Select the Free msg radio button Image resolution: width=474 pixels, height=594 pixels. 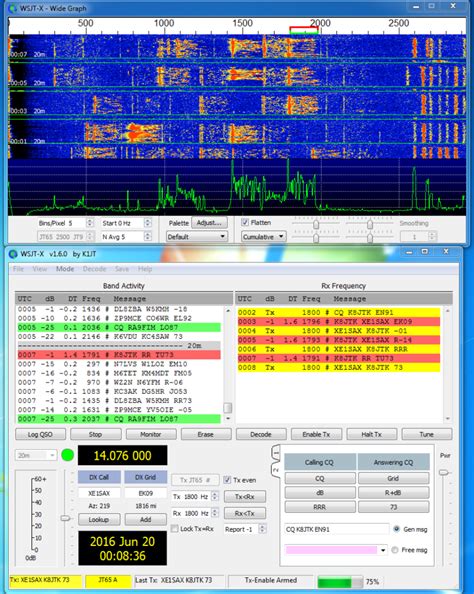[x=395, y=550]
